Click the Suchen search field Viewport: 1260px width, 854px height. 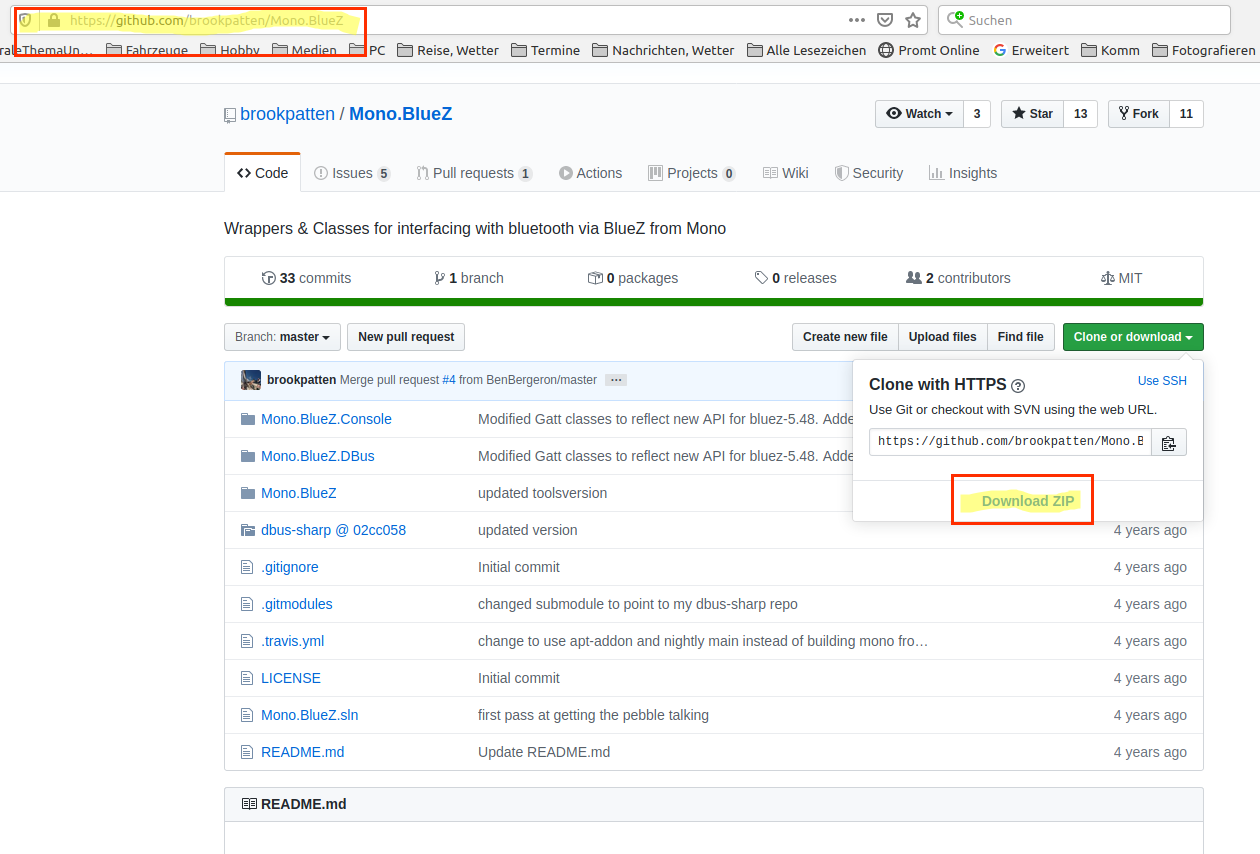tap(1084, 20)
